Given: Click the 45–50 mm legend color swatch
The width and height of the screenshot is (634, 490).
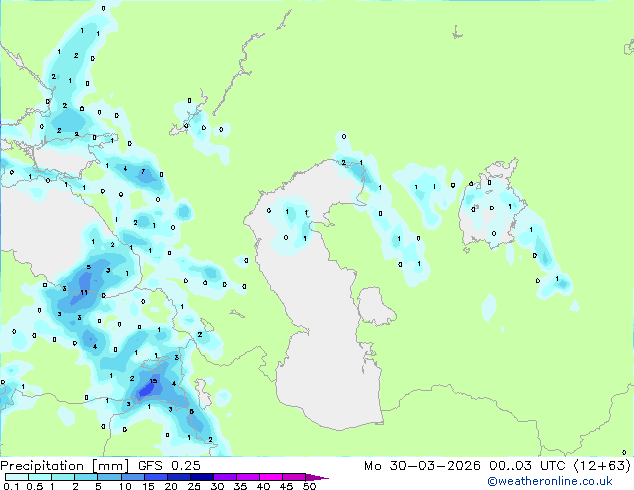Looking at the screenshot, I should (x=294, y=477).
